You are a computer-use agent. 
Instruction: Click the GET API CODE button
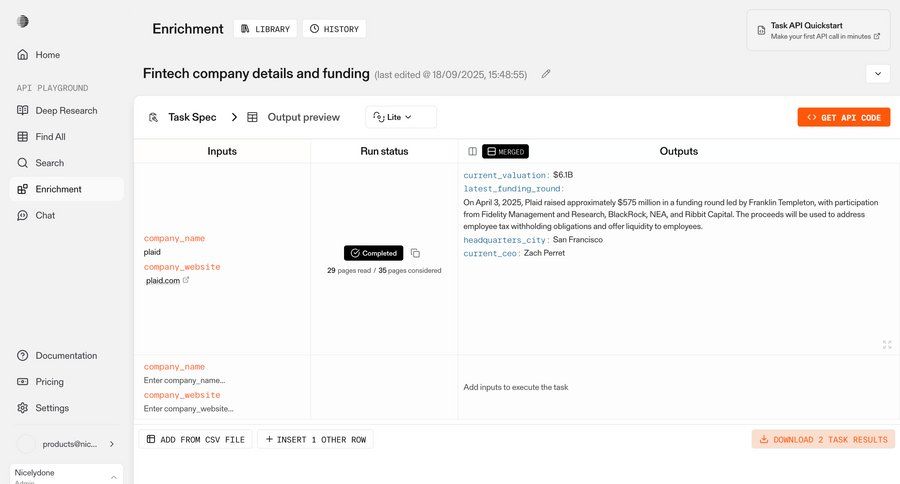(843, 117)
